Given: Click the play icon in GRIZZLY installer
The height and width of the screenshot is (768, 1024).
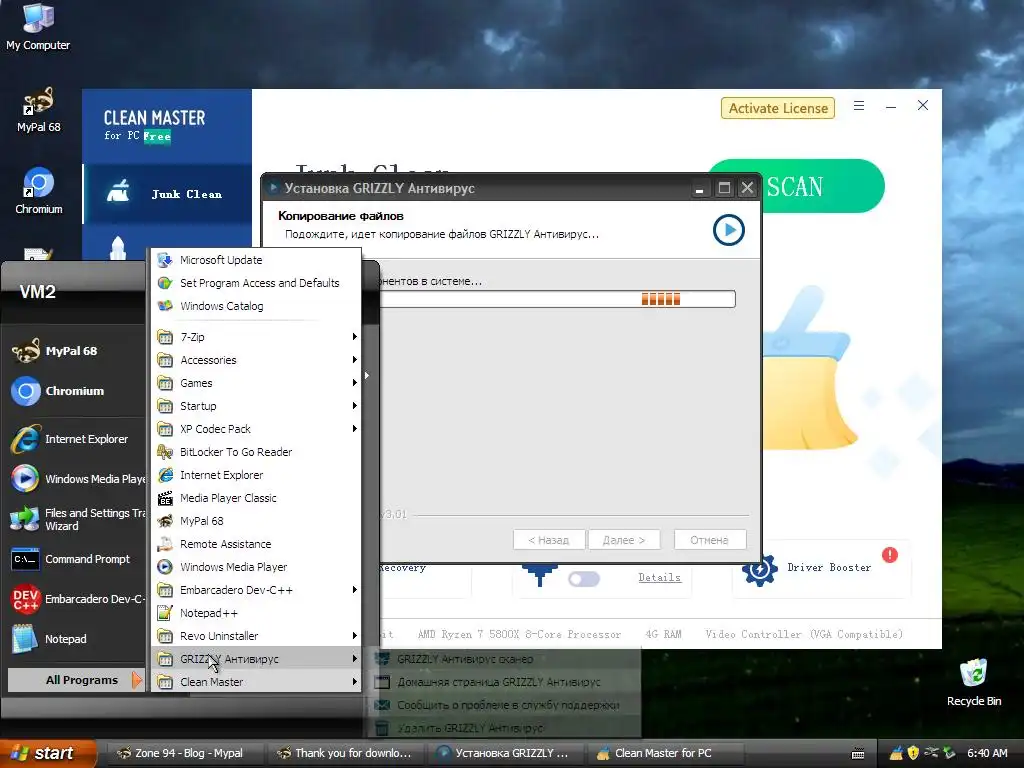Looking at the screenshot, I should (729, 230).
